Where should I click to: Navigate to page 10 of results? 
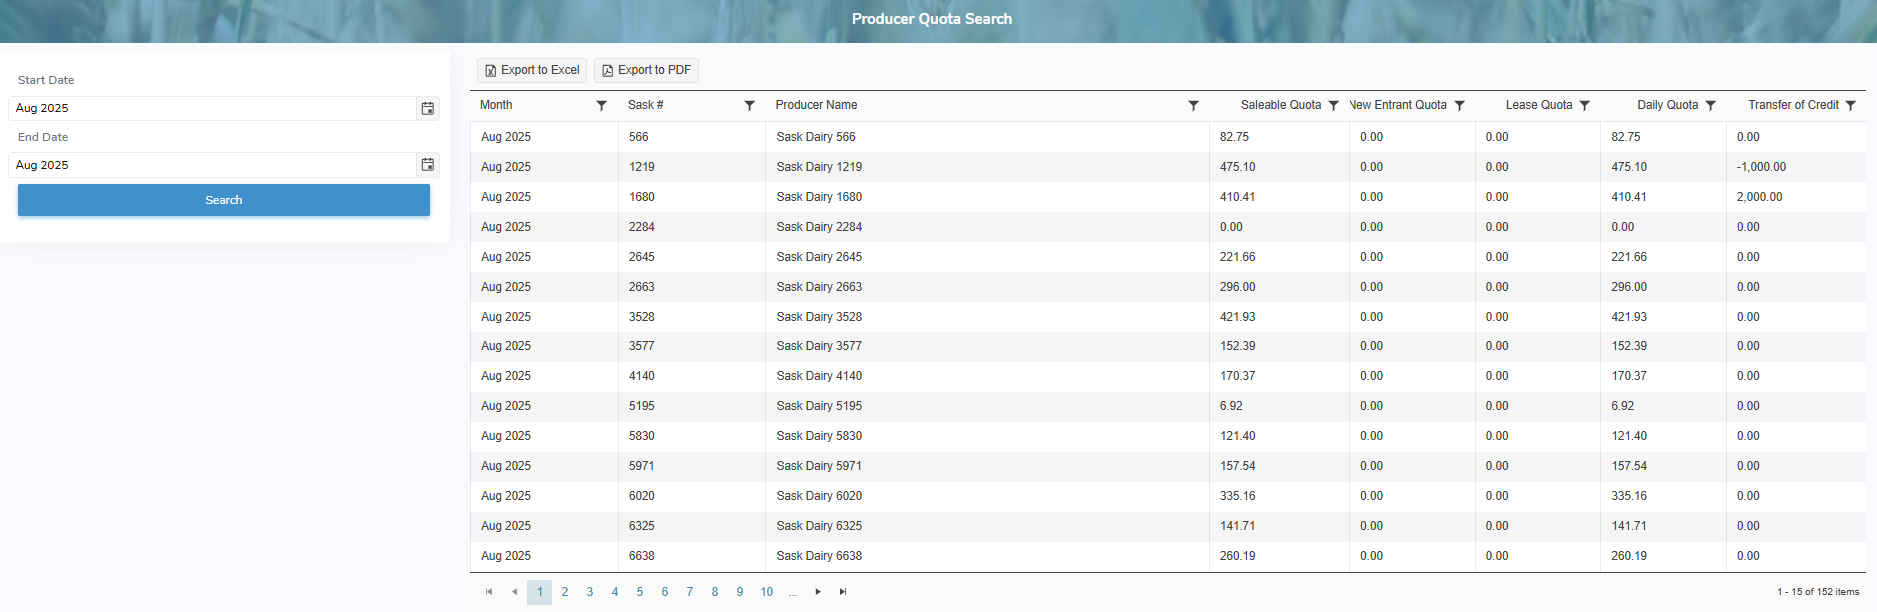coord(766,592)
